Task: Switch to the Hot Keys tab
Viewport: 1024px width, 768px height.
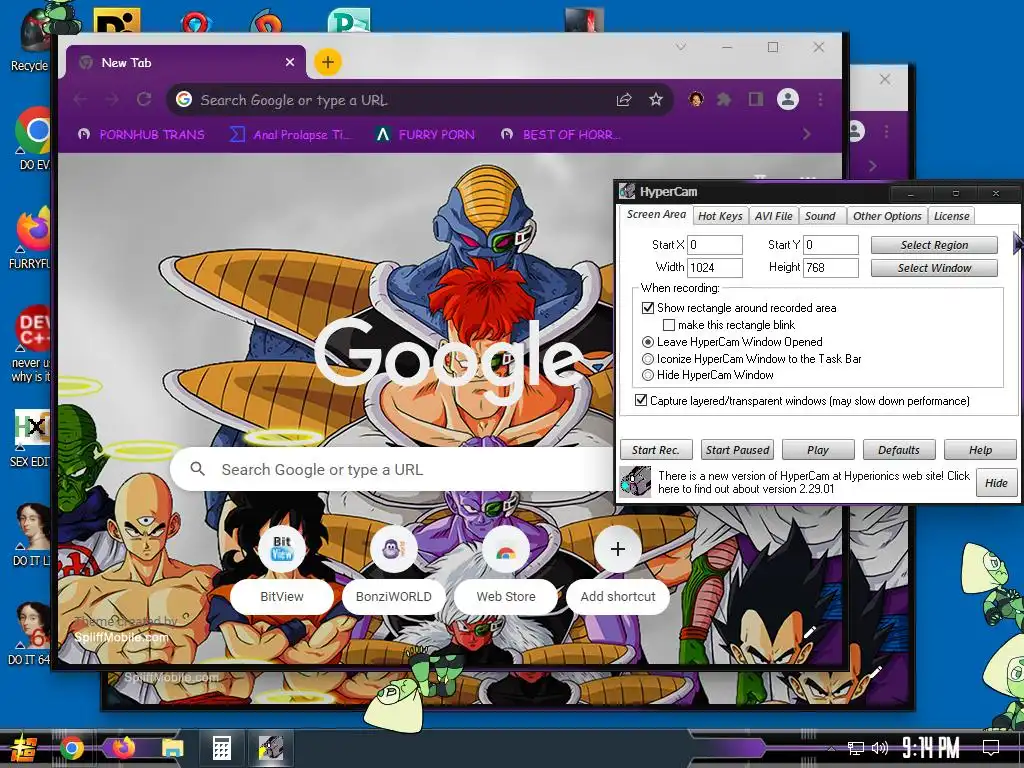Action: (720, 216)
